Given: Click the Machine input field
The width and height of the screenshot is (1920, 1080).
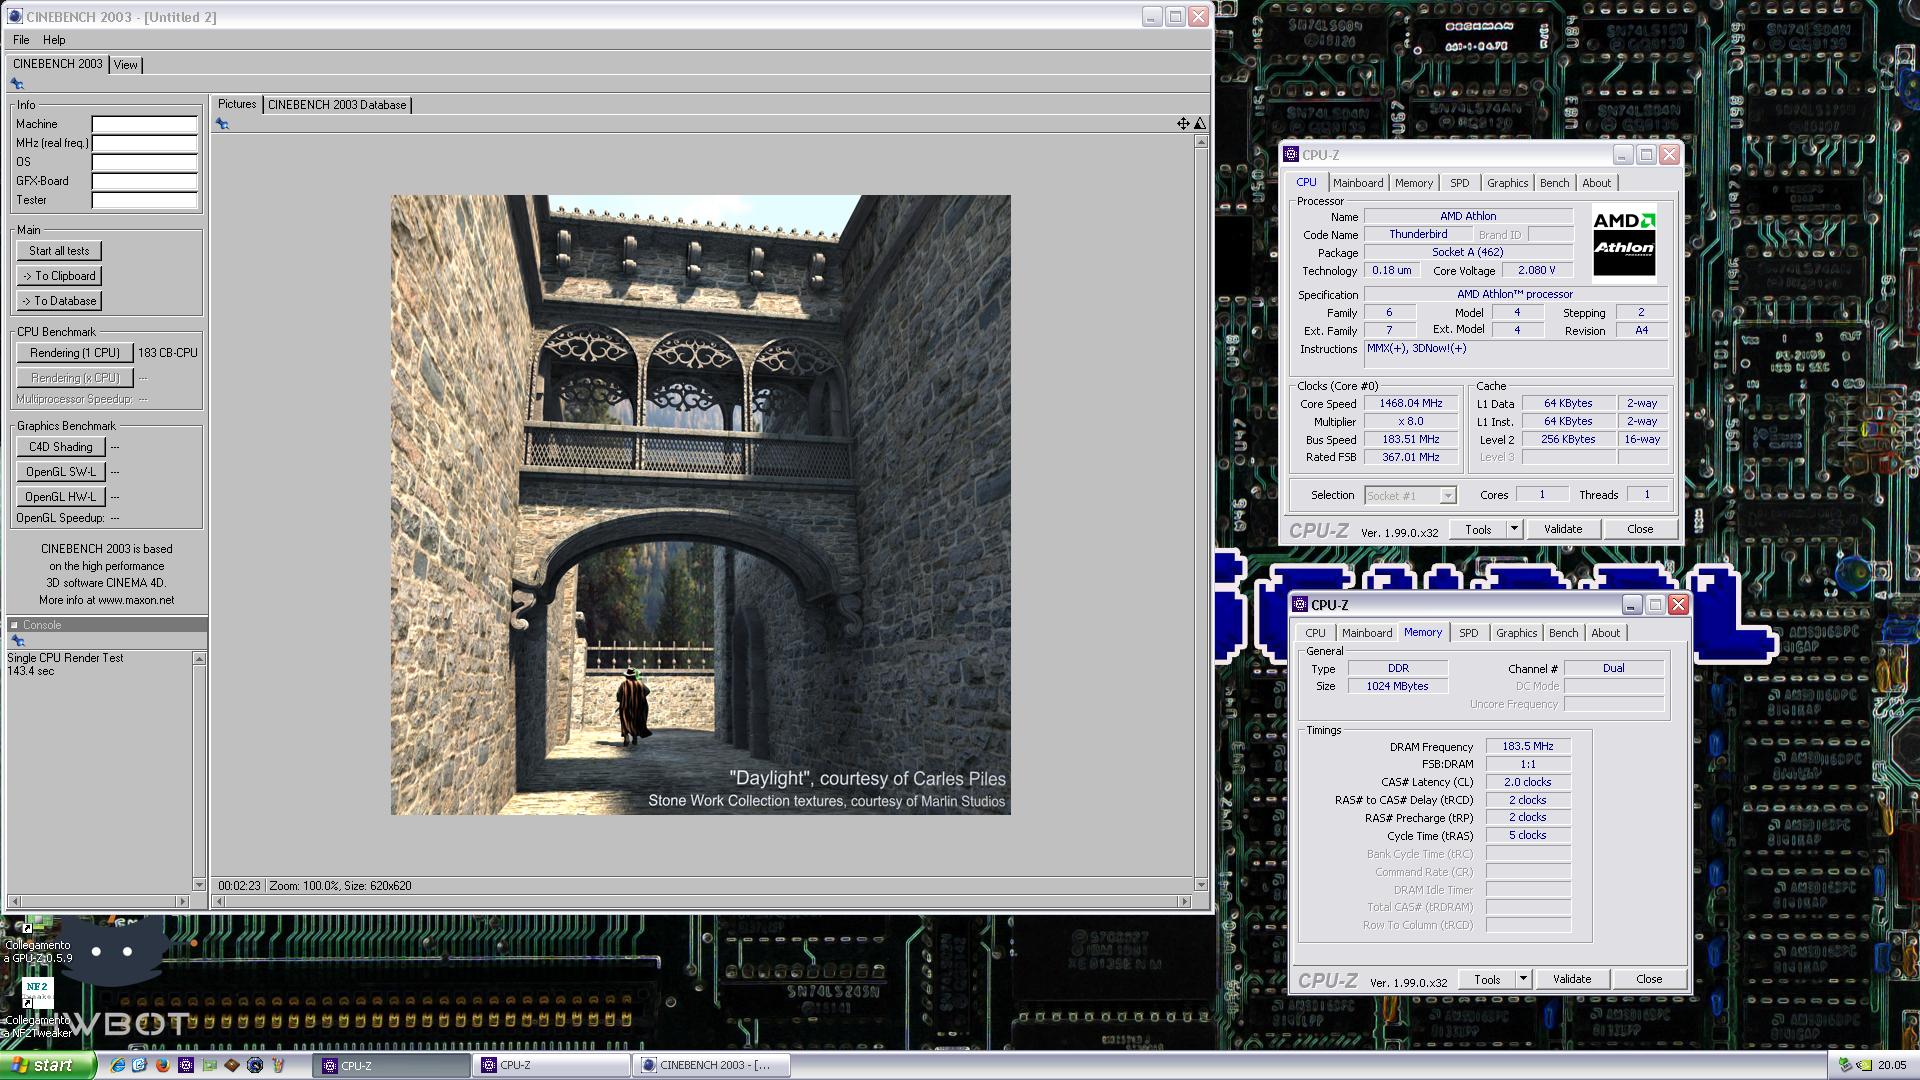Looking at the screenshot, I should 145,124.
